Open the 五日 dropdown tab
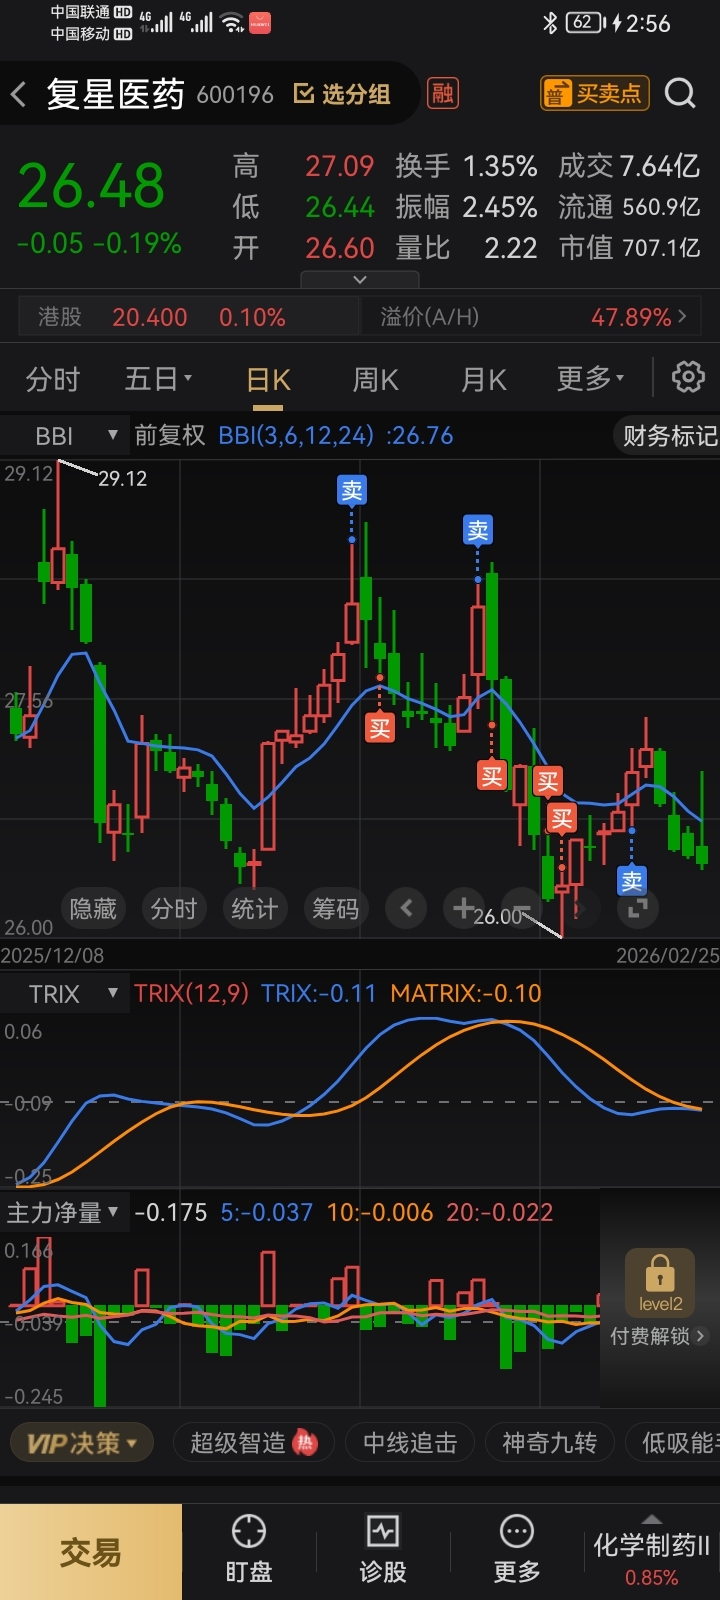The height and width of the screenshot is (1600, 720). (x=158, y=380)
